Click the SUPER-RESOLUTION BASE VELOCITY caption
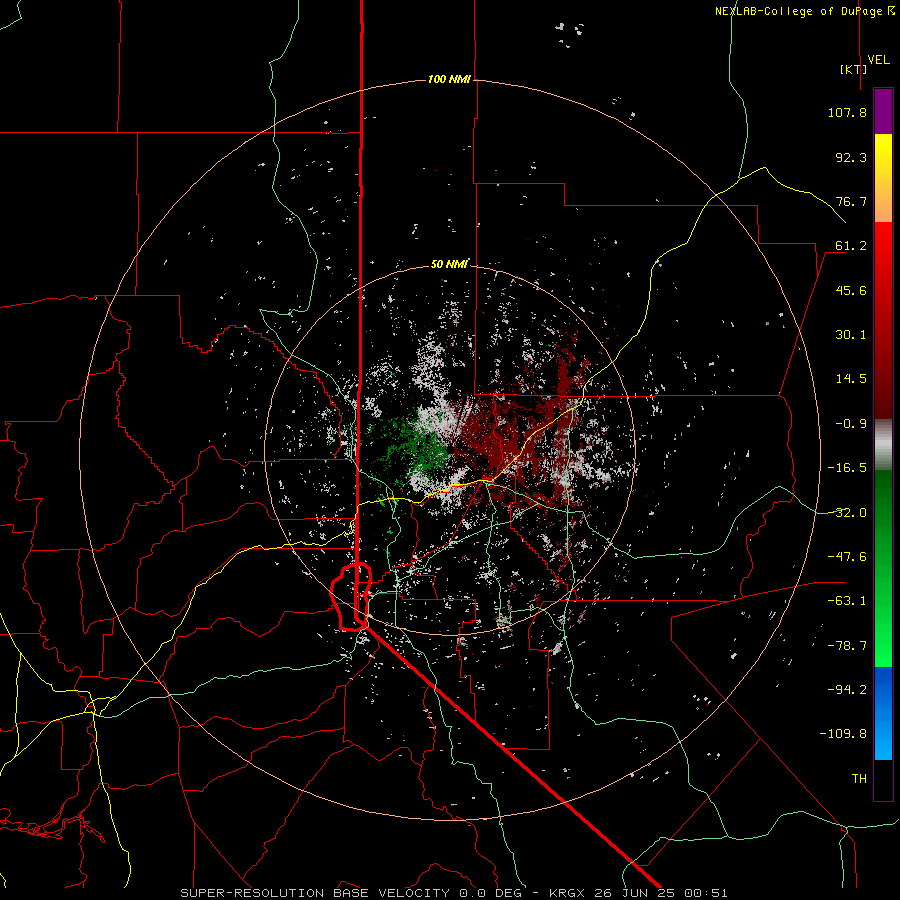Viewport: 900px width, 900px height. point(315,893)
